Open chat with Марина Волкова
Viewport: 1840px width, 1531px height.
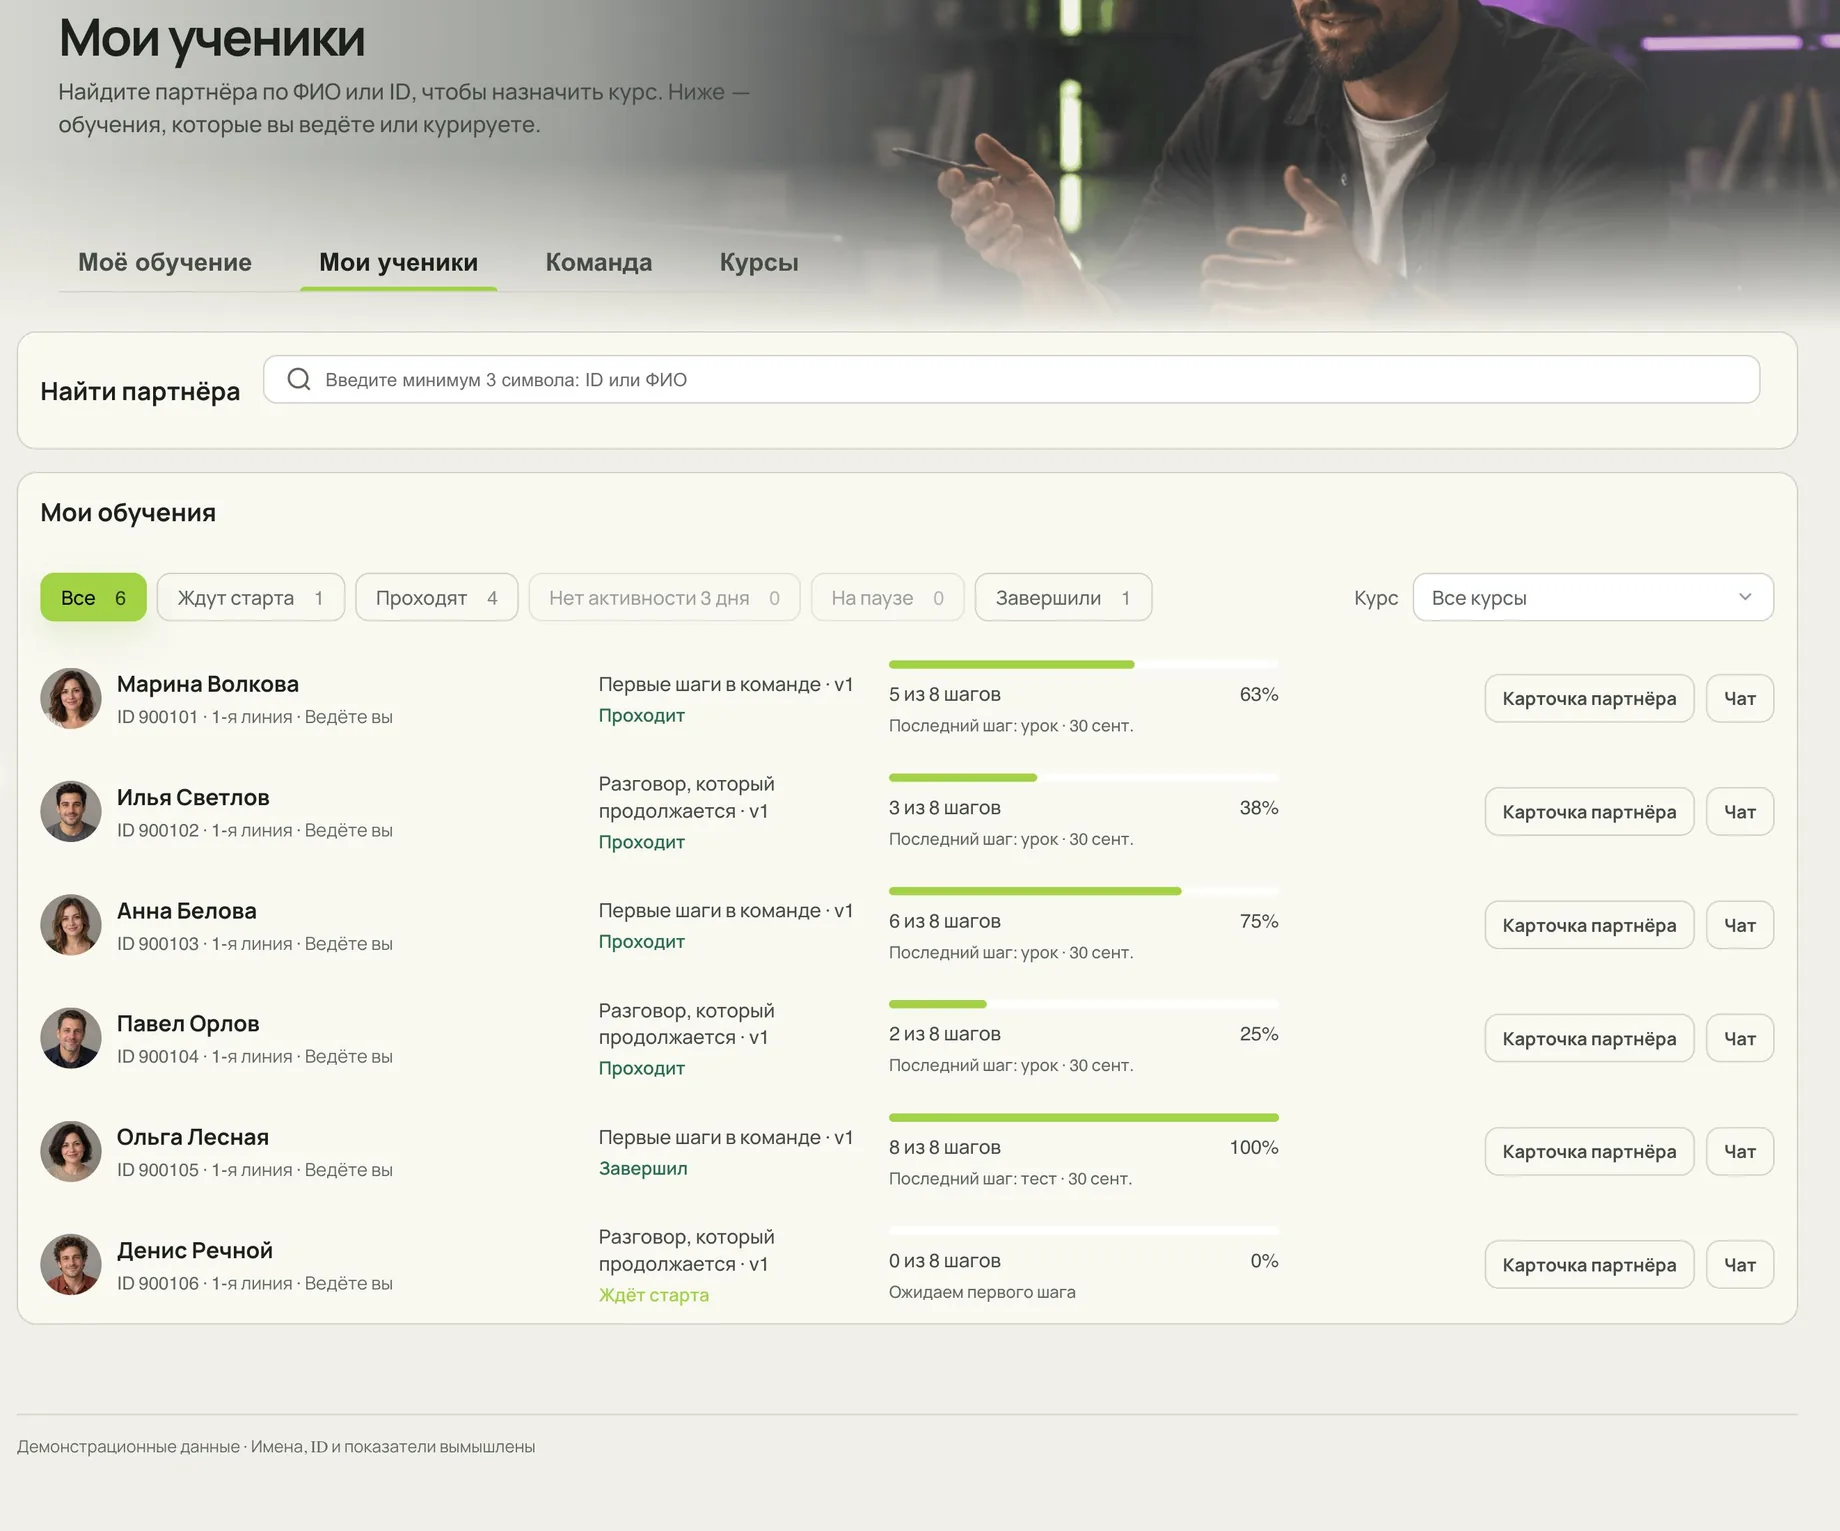coord(1740,698)
